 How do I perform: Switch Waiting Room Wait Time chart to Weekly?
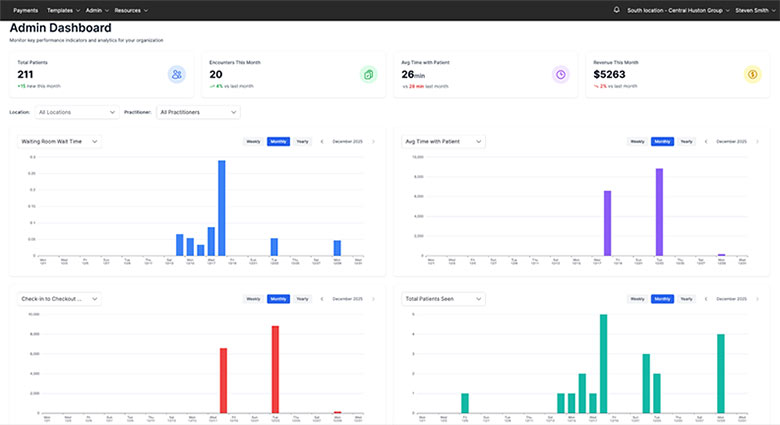click(x=254, y=142)
